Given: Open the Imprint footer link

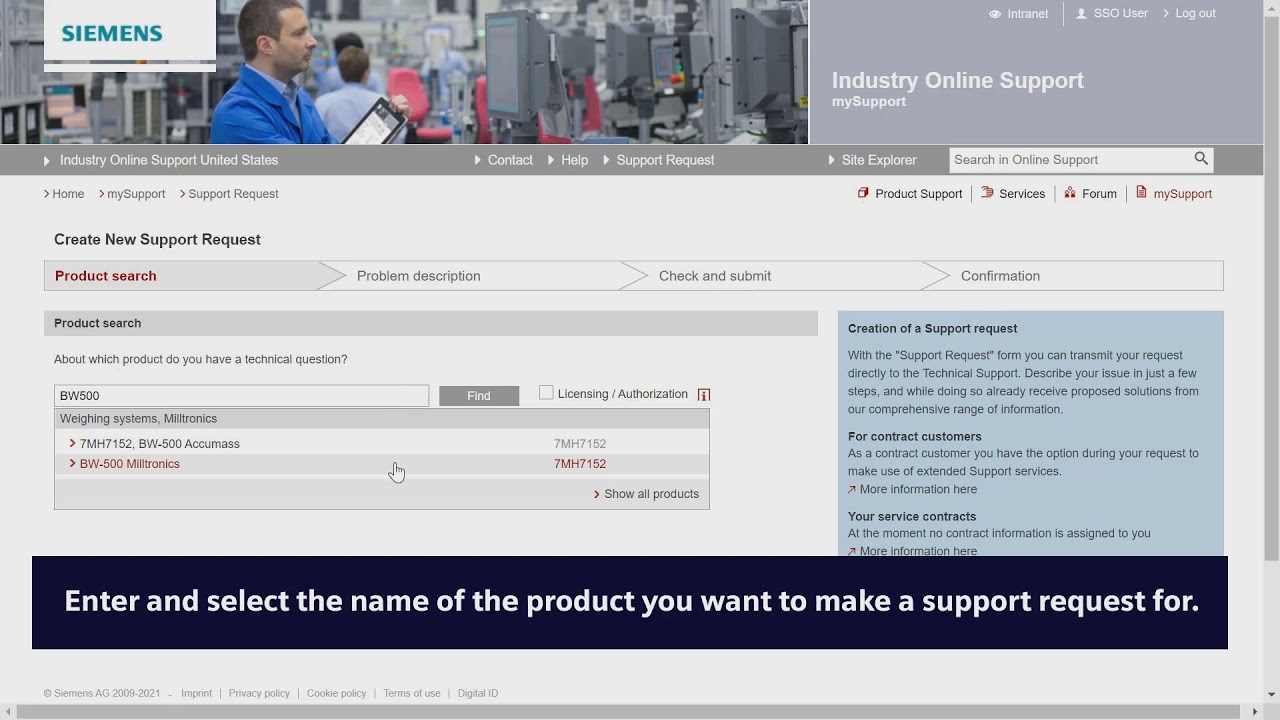Looking at the screenshot, I should tap(196, 693).
